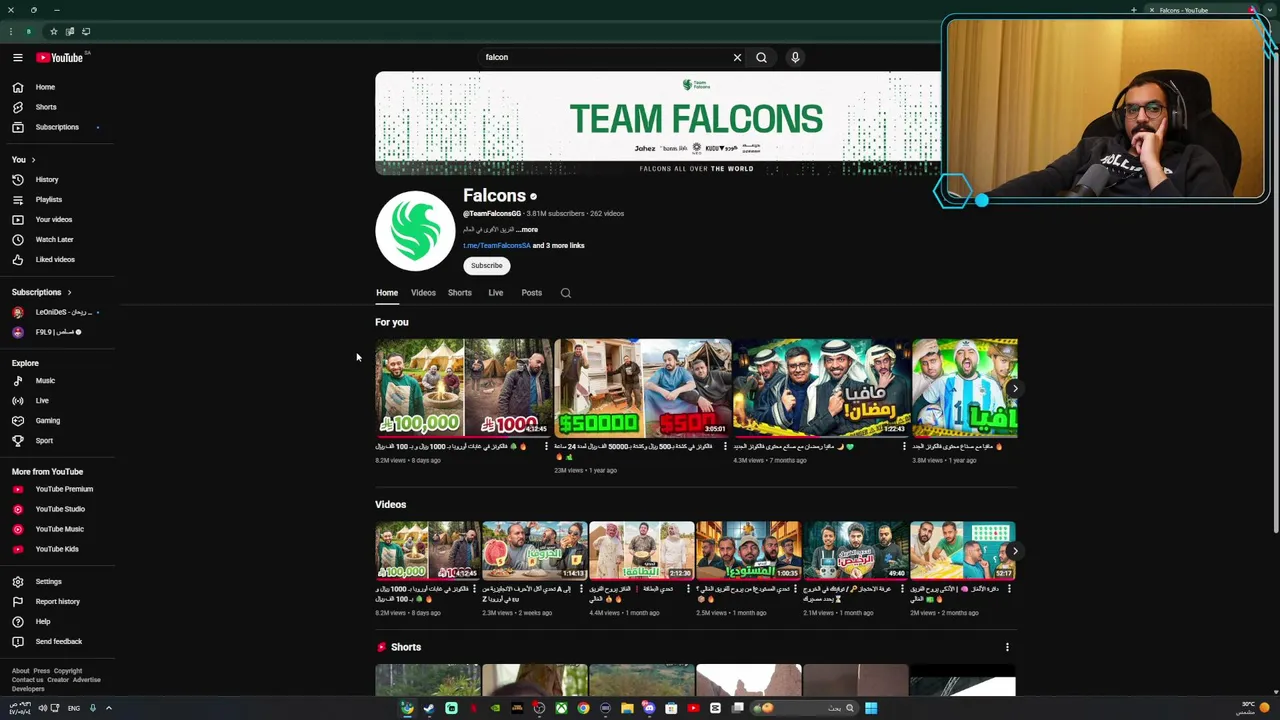1280x720 pixels.
Task: Switch to the Posts tab
Action: [x=532, y=293]
